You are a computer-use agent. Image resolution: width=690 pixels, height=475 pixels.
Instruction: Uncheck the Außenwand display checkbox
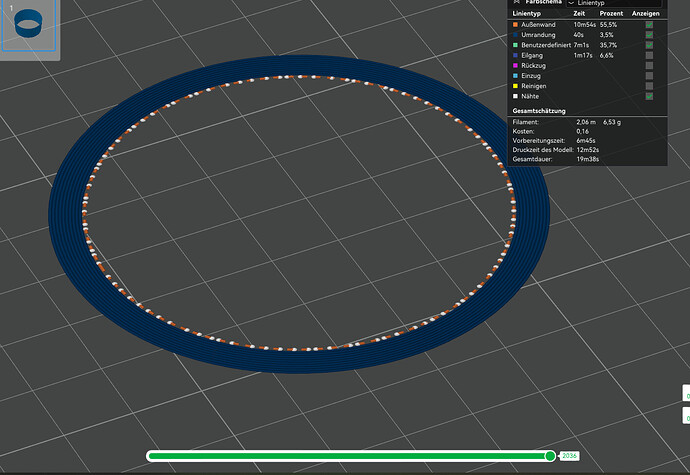point(649,25)
